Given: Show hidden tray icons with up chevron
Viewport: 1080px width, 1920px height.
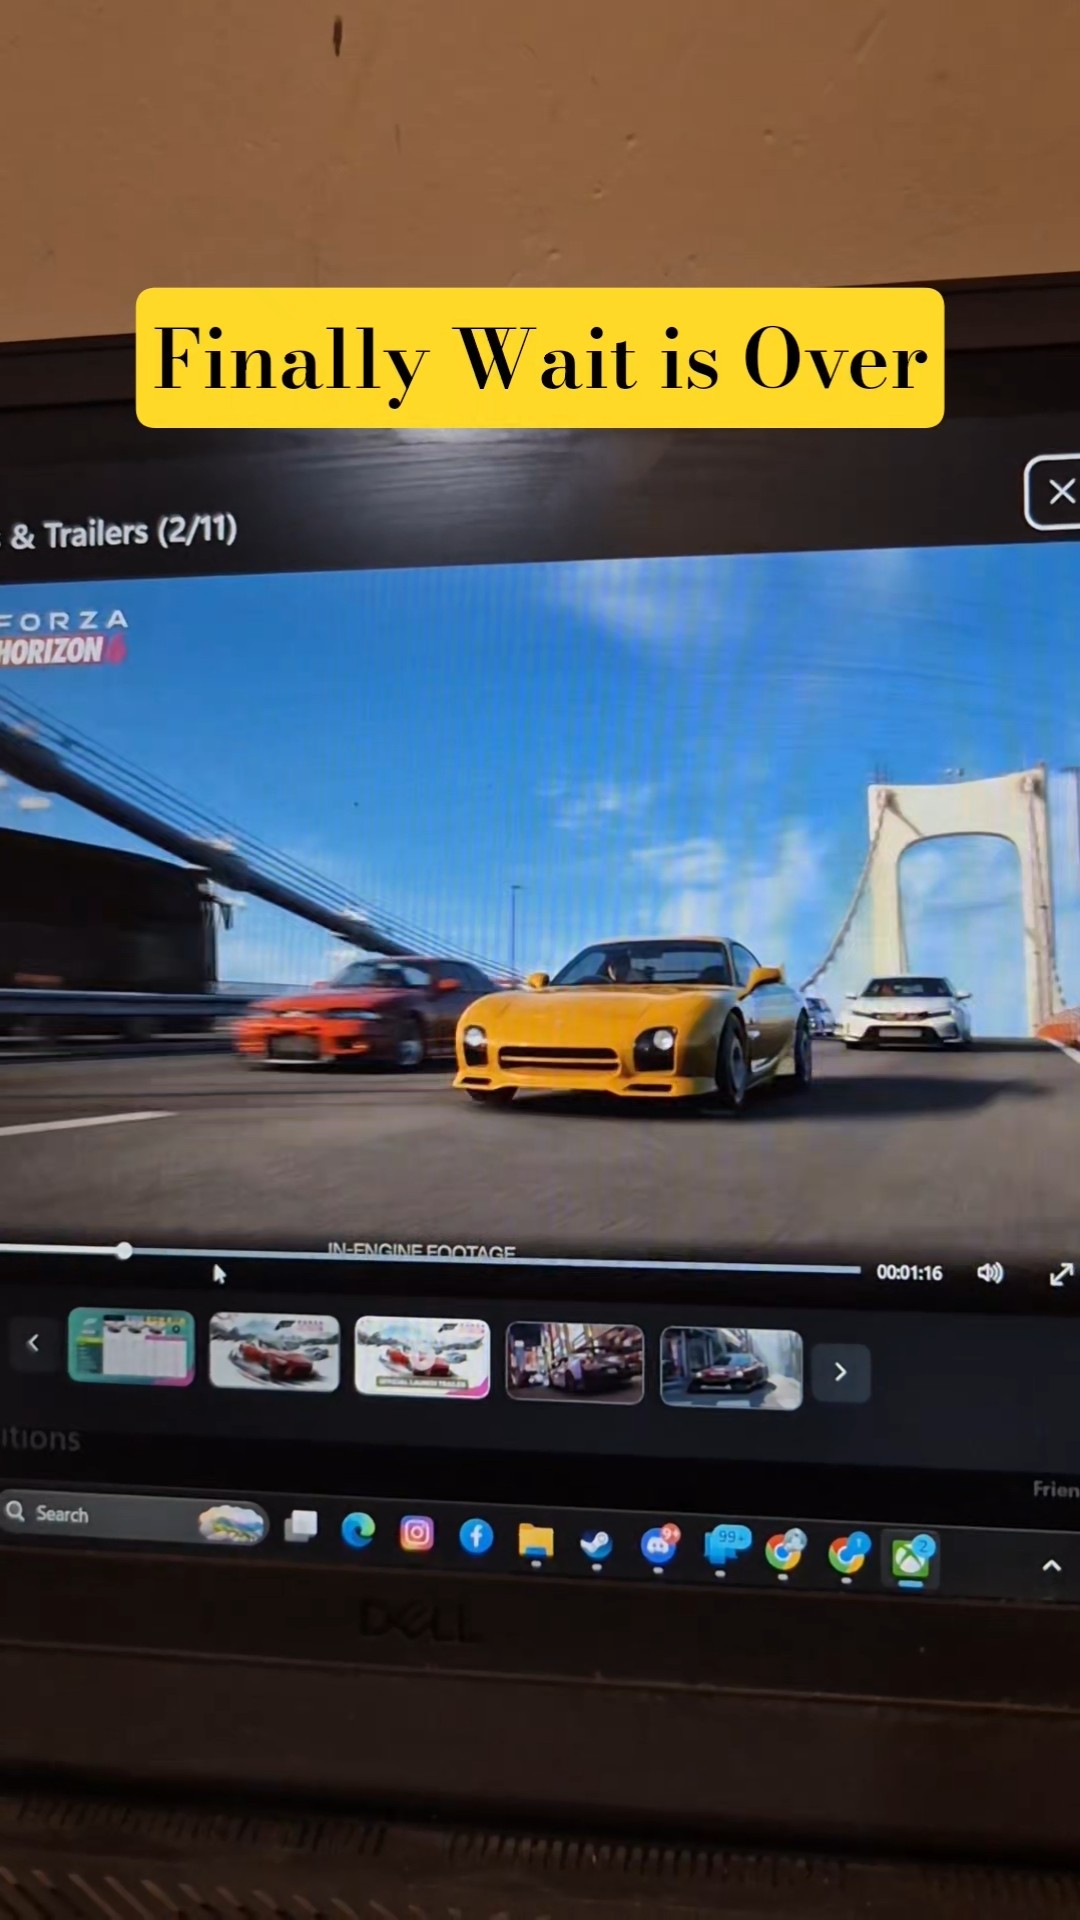Looking at the screenshot, I should coord(1051,1566).
